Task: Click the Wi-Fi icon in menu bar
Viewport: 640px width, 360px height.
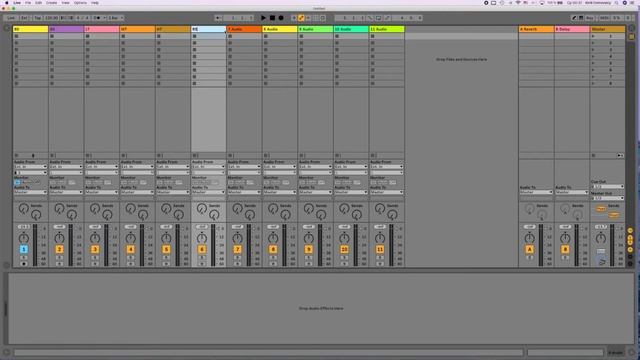Action: click(518, 3)
